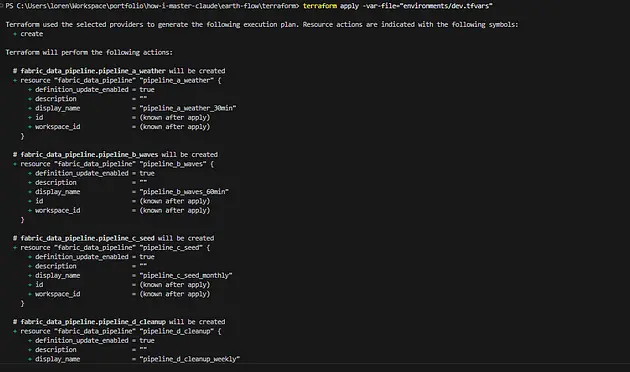Click 'Terraform will perform the following actions:' line
Screen dimensions: 630x372
tap(89, 52)
